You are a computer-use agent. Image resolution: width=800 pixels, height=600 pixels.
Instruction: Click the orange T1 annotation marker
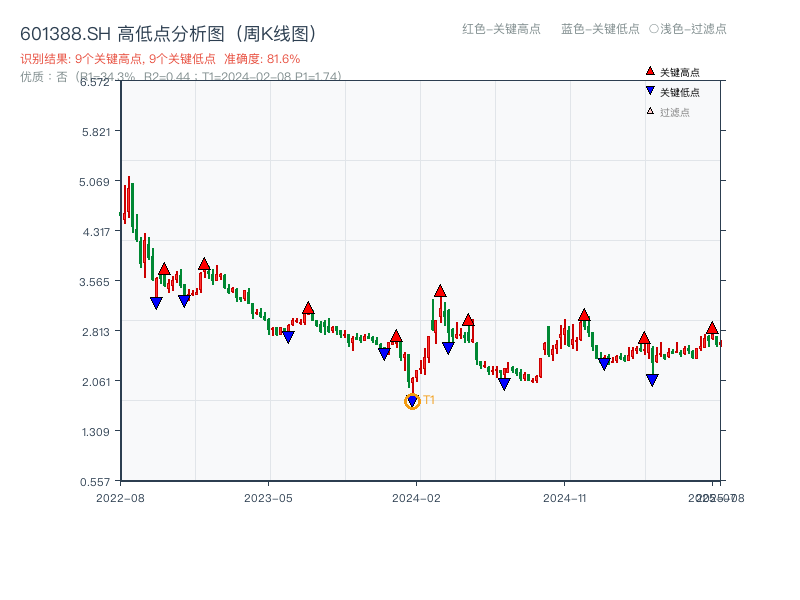pos(428,400)
